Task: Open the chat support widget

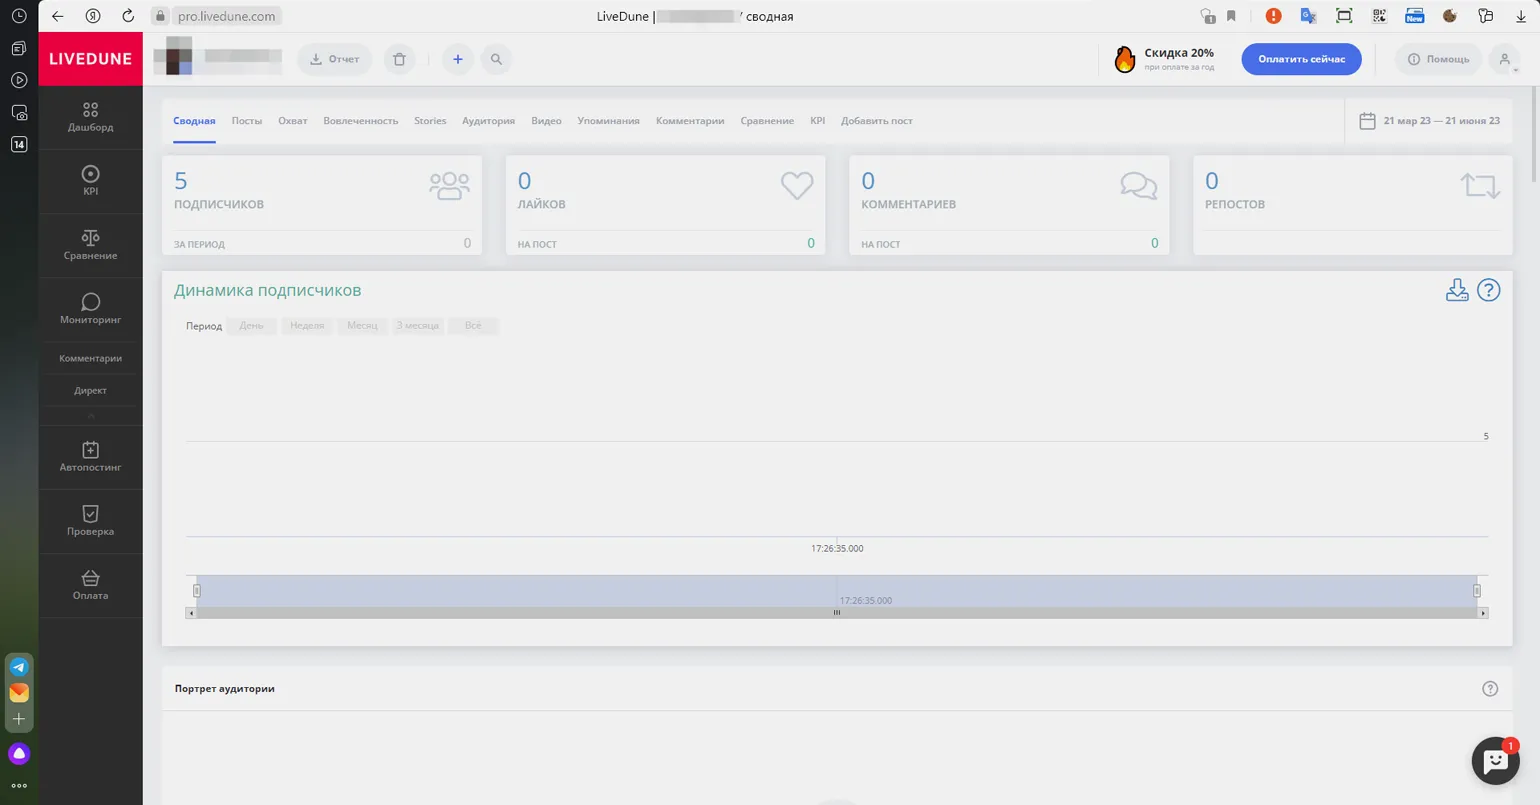Action: pos(1495,761)
